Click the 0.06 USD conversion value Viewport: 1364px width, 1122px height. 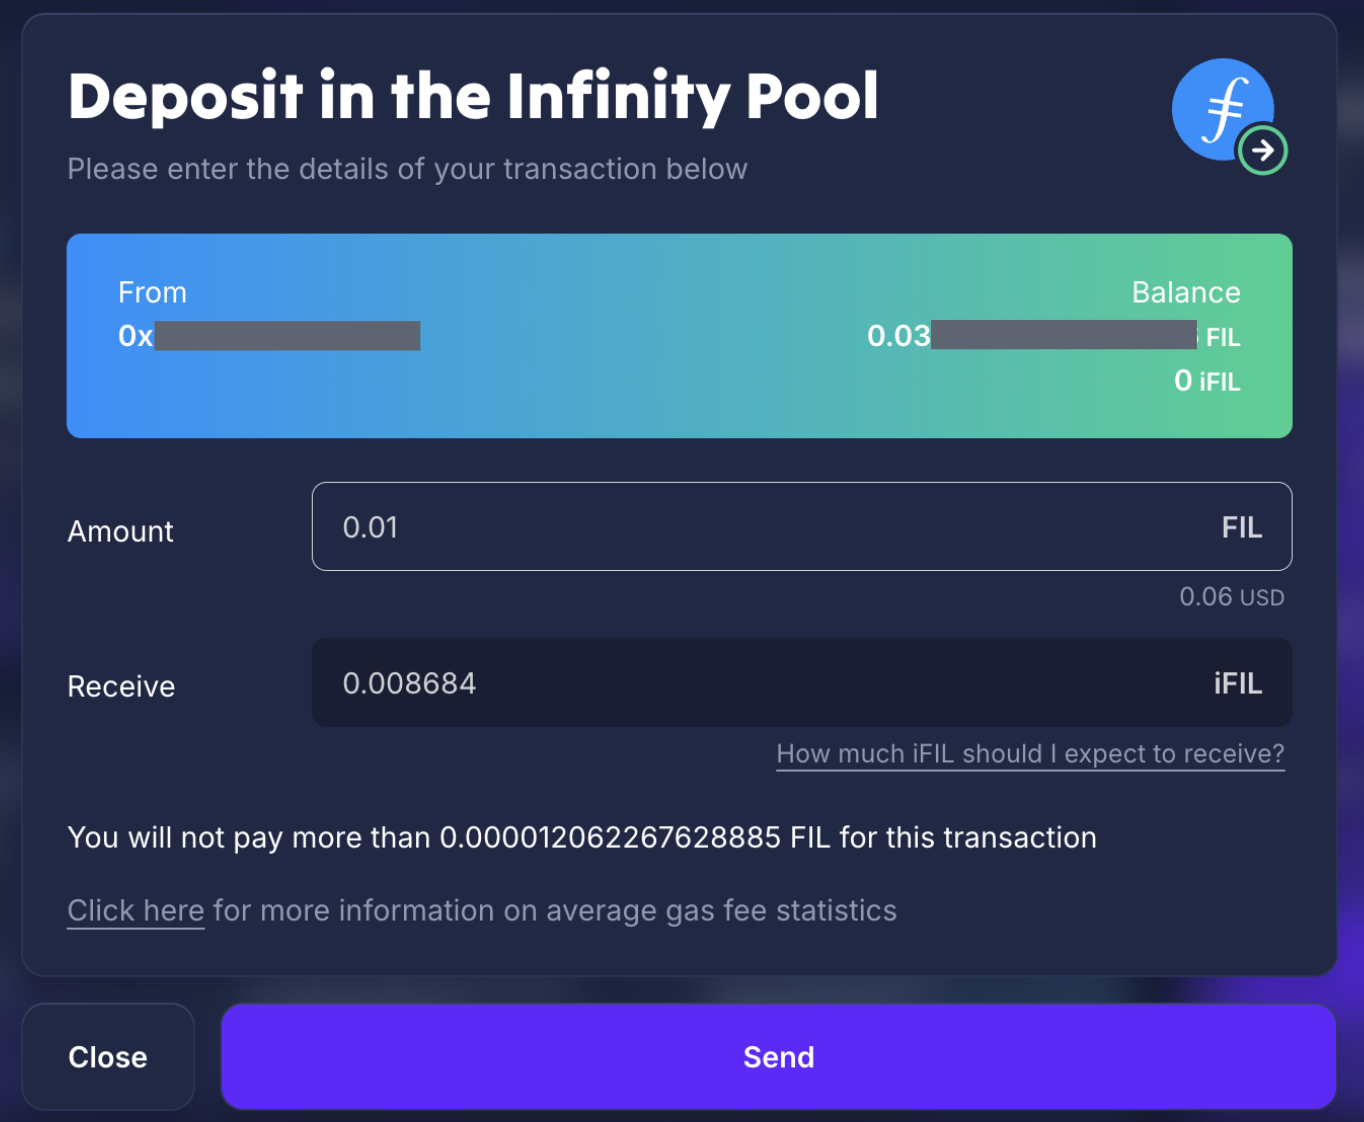1231,597
